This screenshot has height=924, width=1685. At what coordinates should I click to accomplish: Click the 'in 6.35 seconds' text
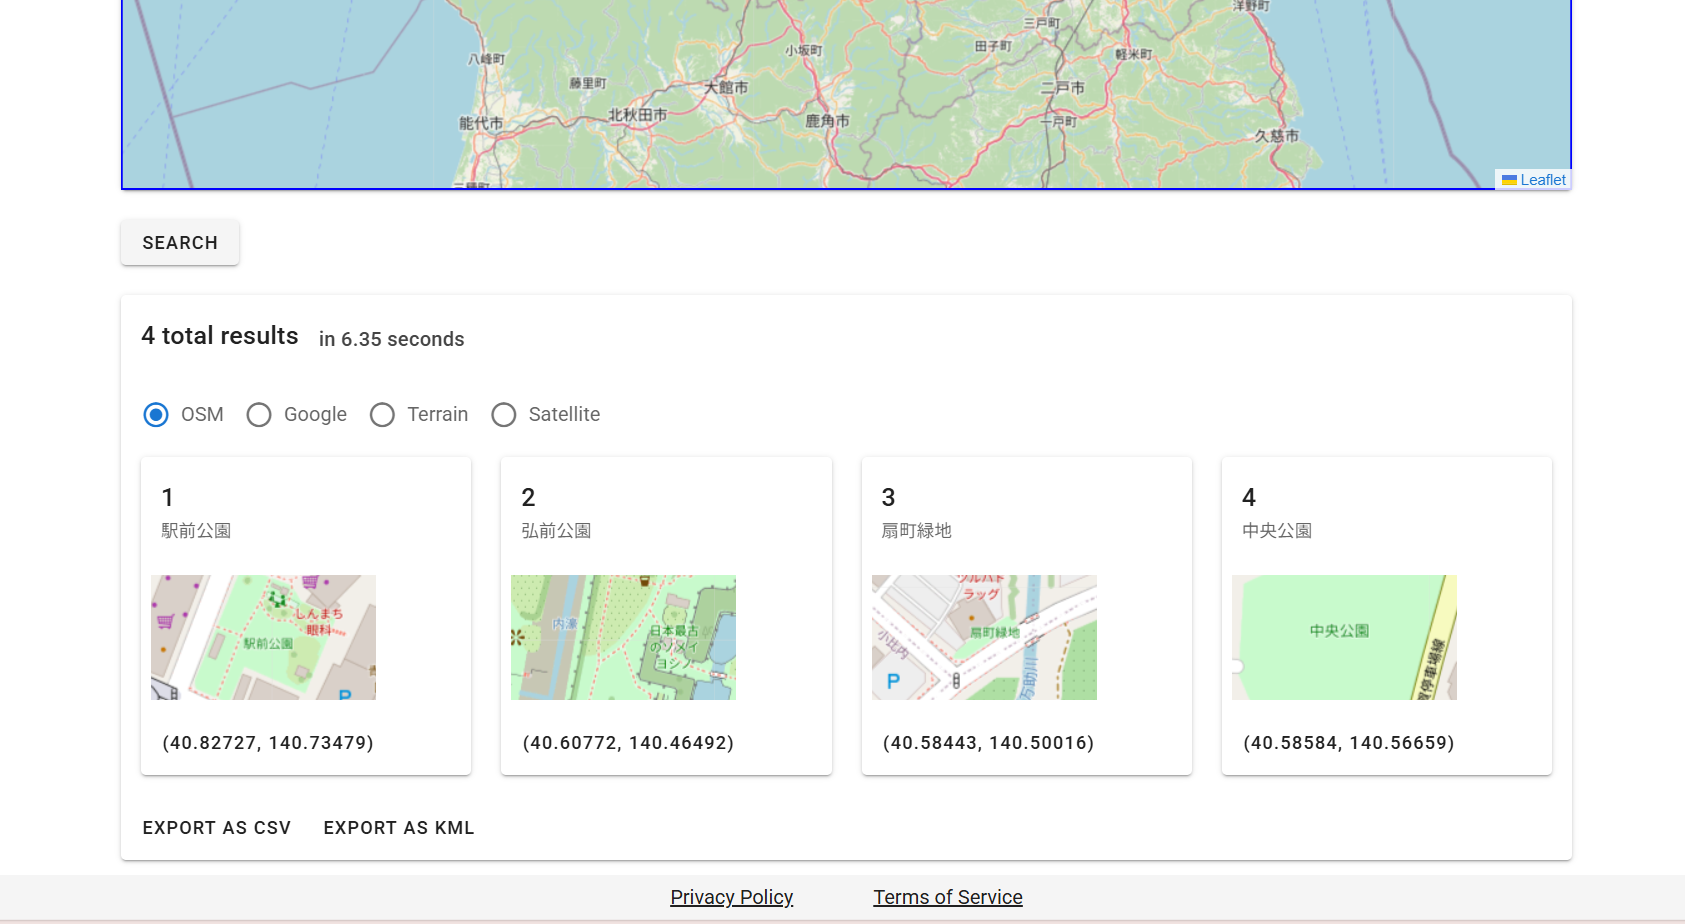(x=392, y=339)
